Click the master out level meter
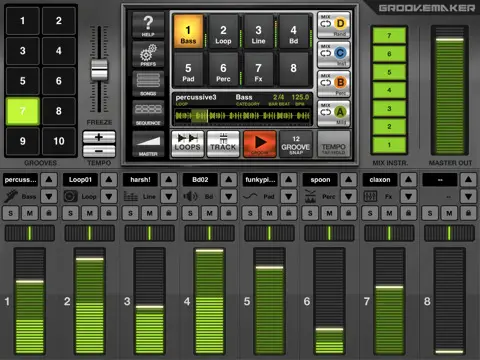 (x=450, y=90)
